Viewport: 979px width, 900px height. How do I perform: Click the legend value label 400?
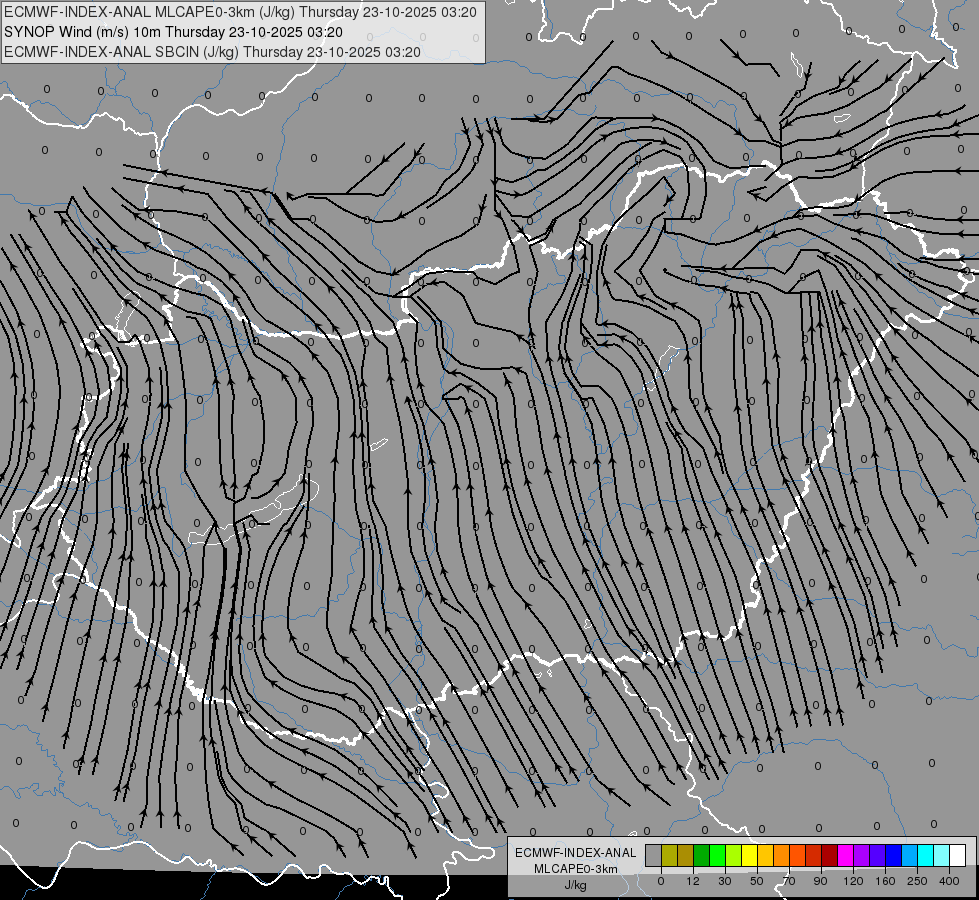[949, 881]
